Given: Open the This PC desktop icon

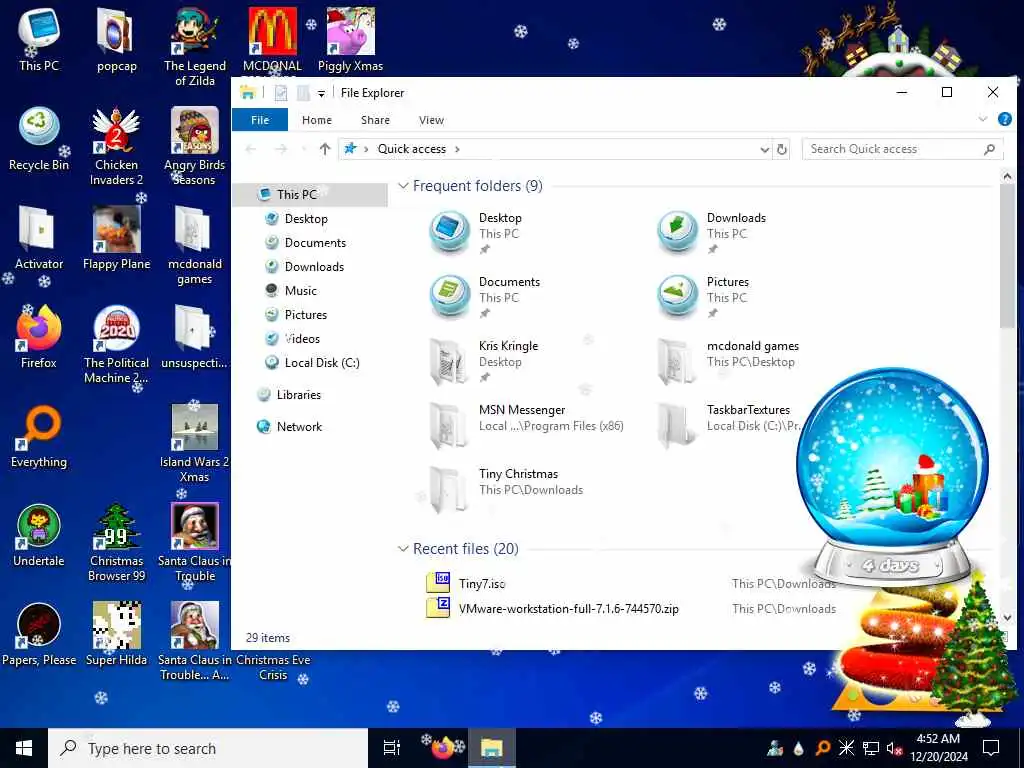Looking at the screenshot, I should coord(39,39).
